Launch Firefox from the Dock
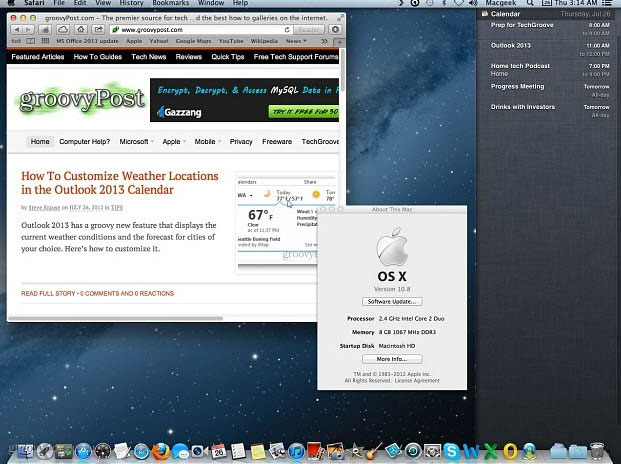Viewport: 621px width, 464px height. (161, 451)
